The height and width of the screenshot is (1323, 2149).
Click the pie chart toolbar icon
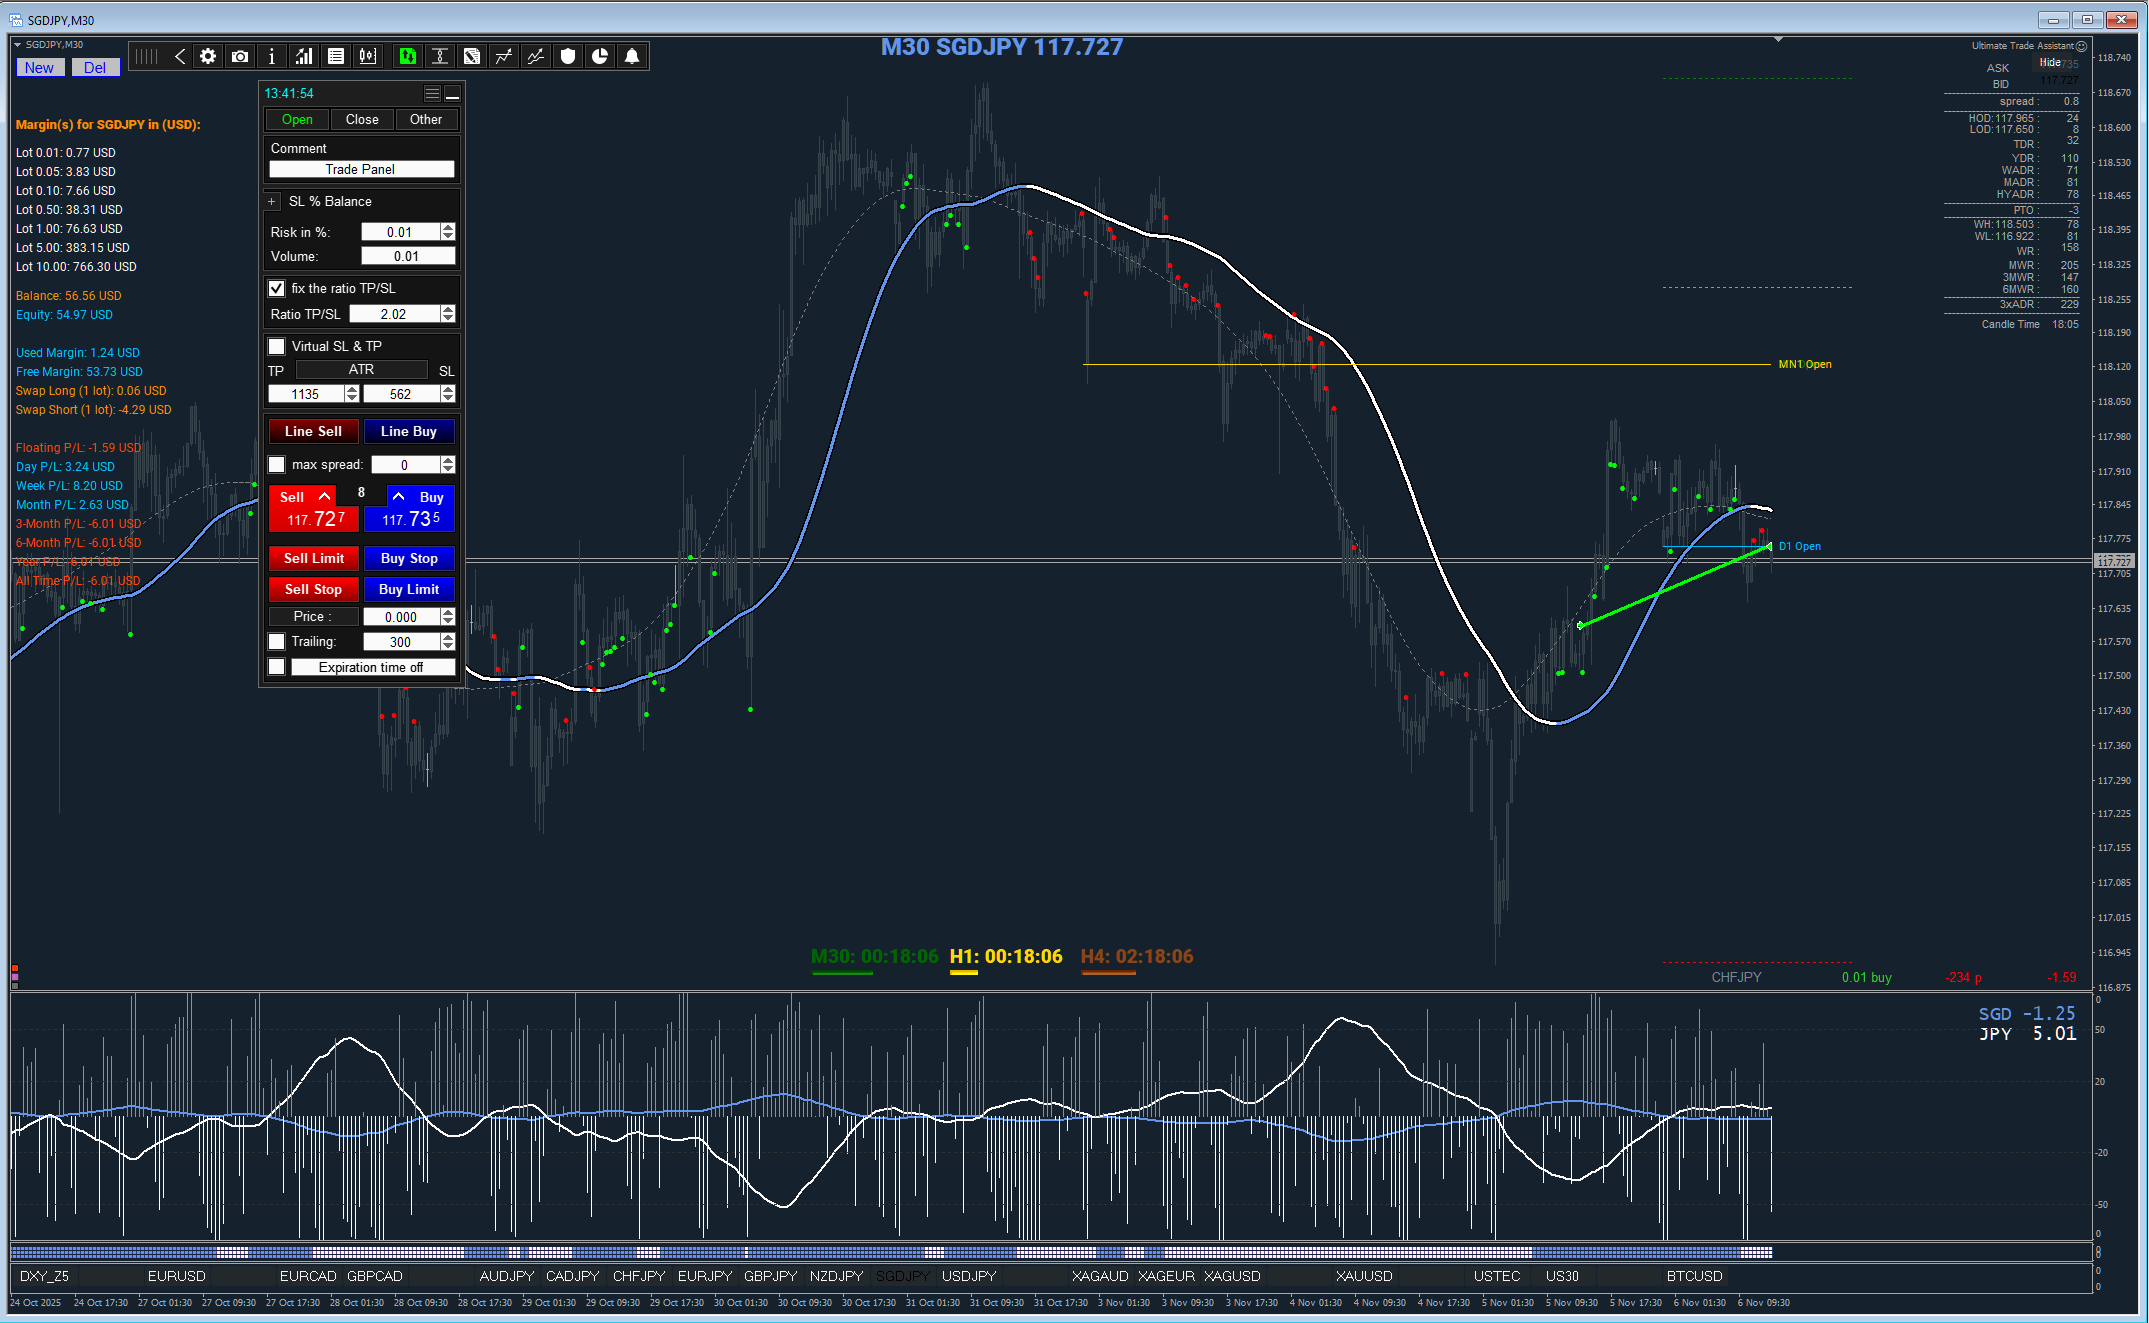coord(600,57)
